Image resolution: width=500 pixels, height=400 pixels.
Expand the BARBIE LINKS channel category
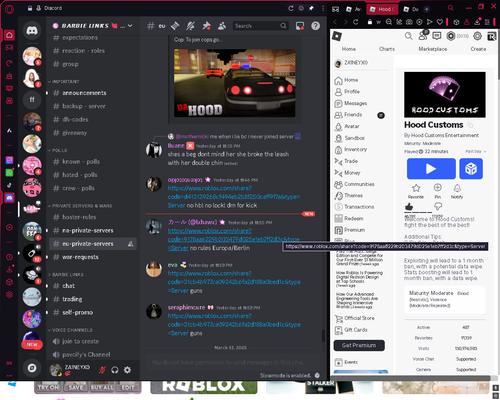(65, 275)
